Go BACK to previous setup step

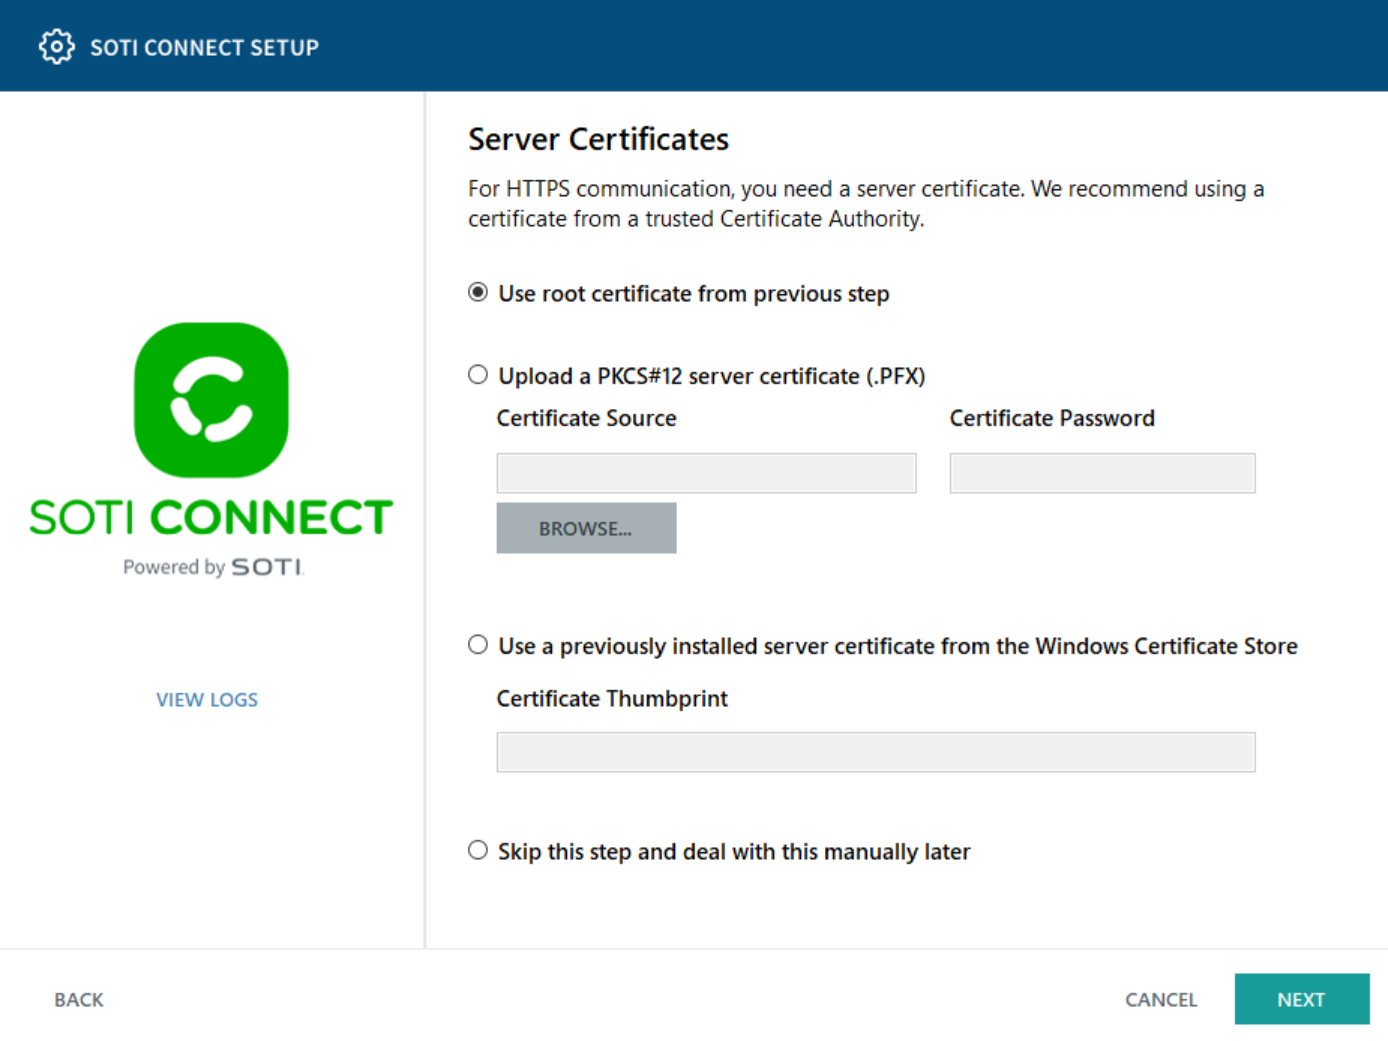(79, 1000)
